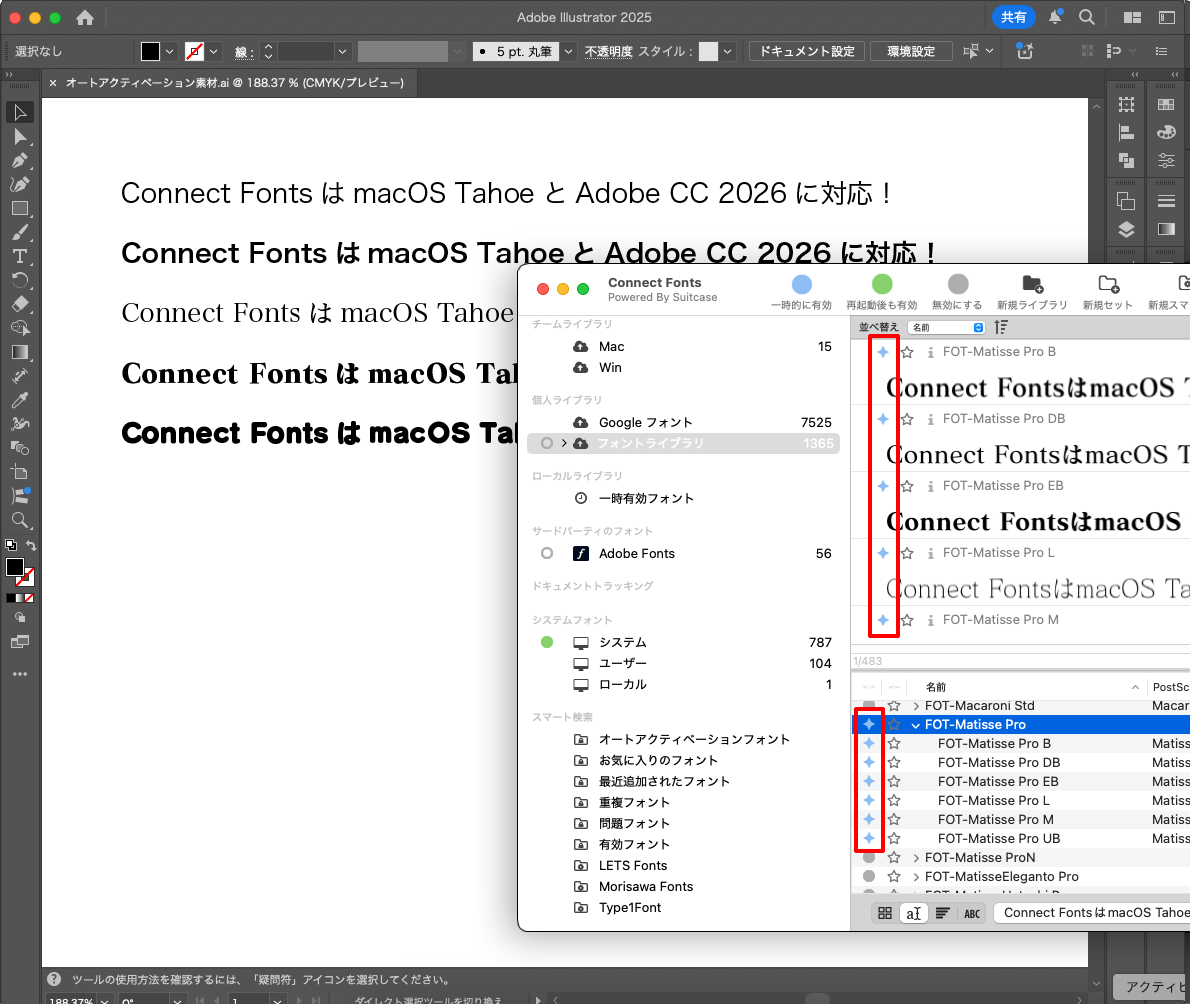Image resolution: width=1190 pixels, height=1004 pixels.
Task: Select the Eyedropper tool
Action: coord(20,400)
